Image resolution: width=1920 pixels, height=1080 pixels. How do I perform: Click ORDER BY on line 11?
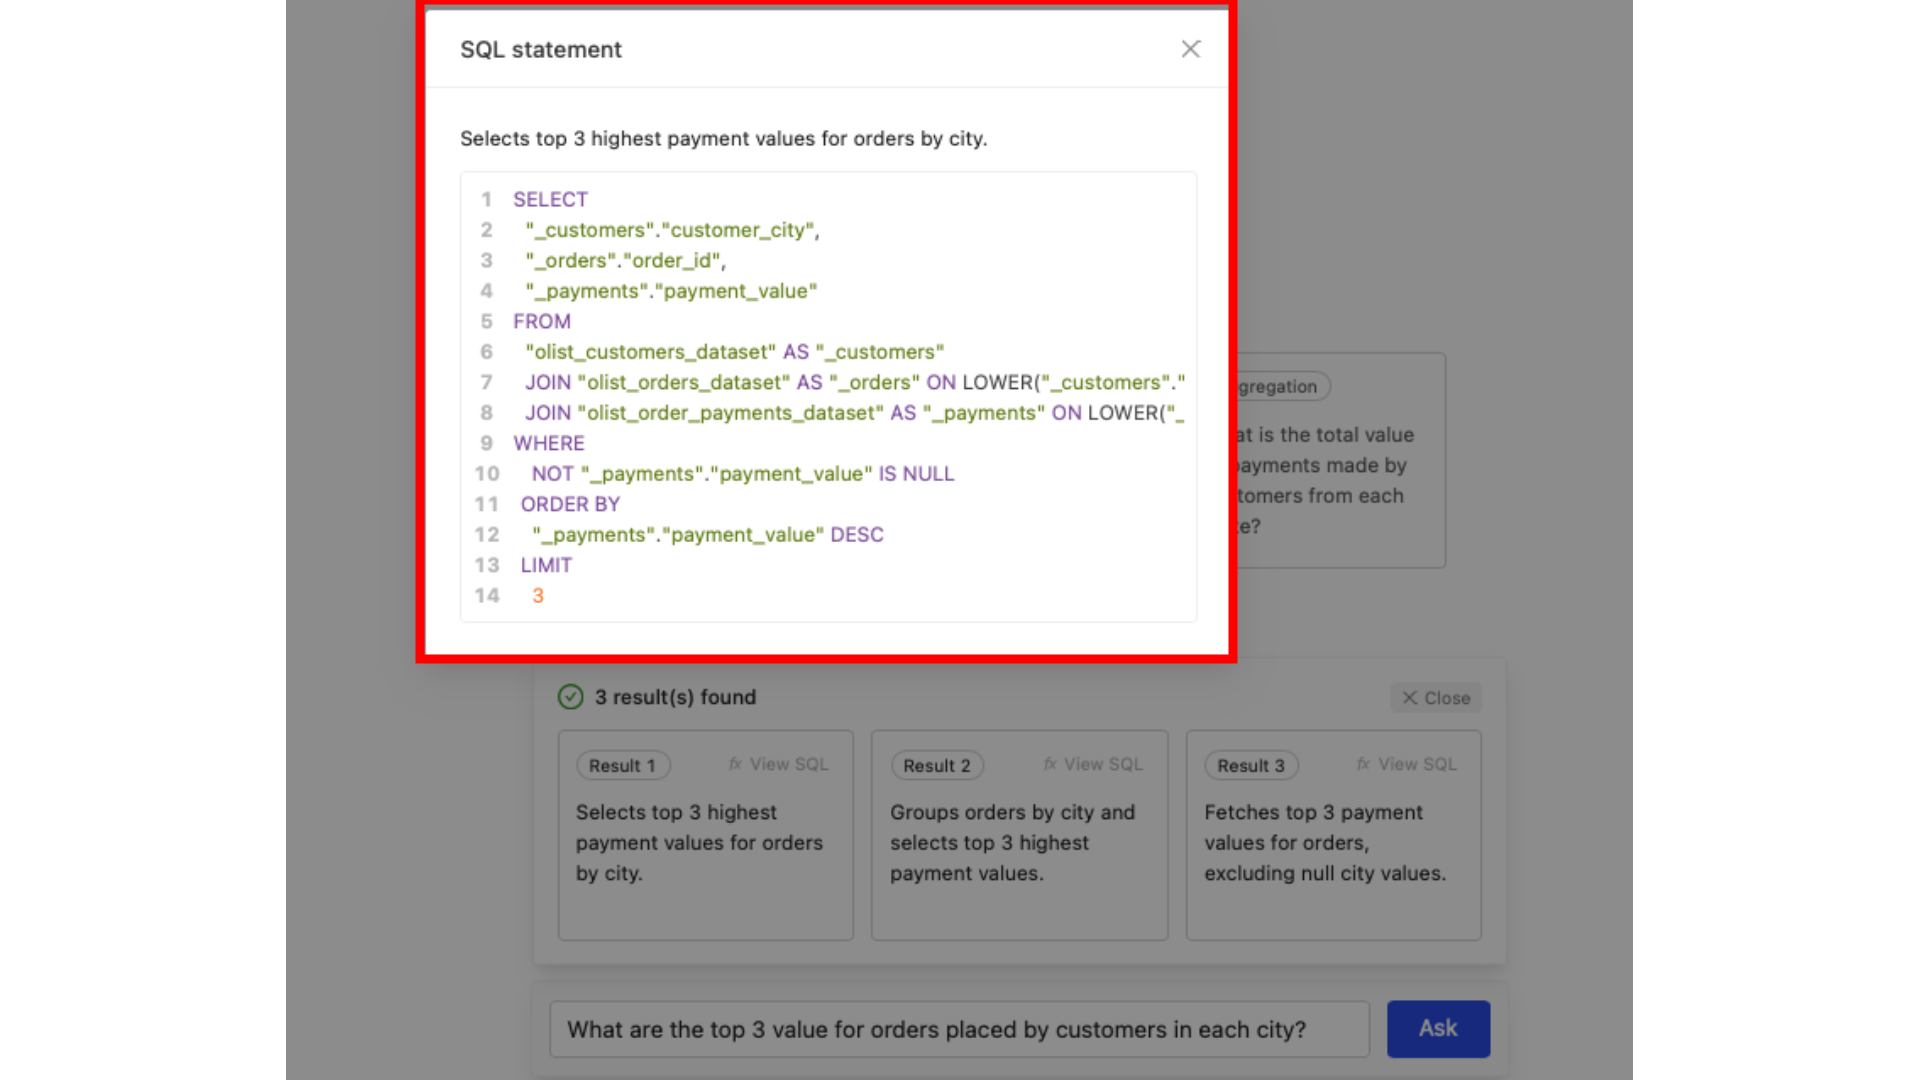pyautogui.click(x=570, y=504)
